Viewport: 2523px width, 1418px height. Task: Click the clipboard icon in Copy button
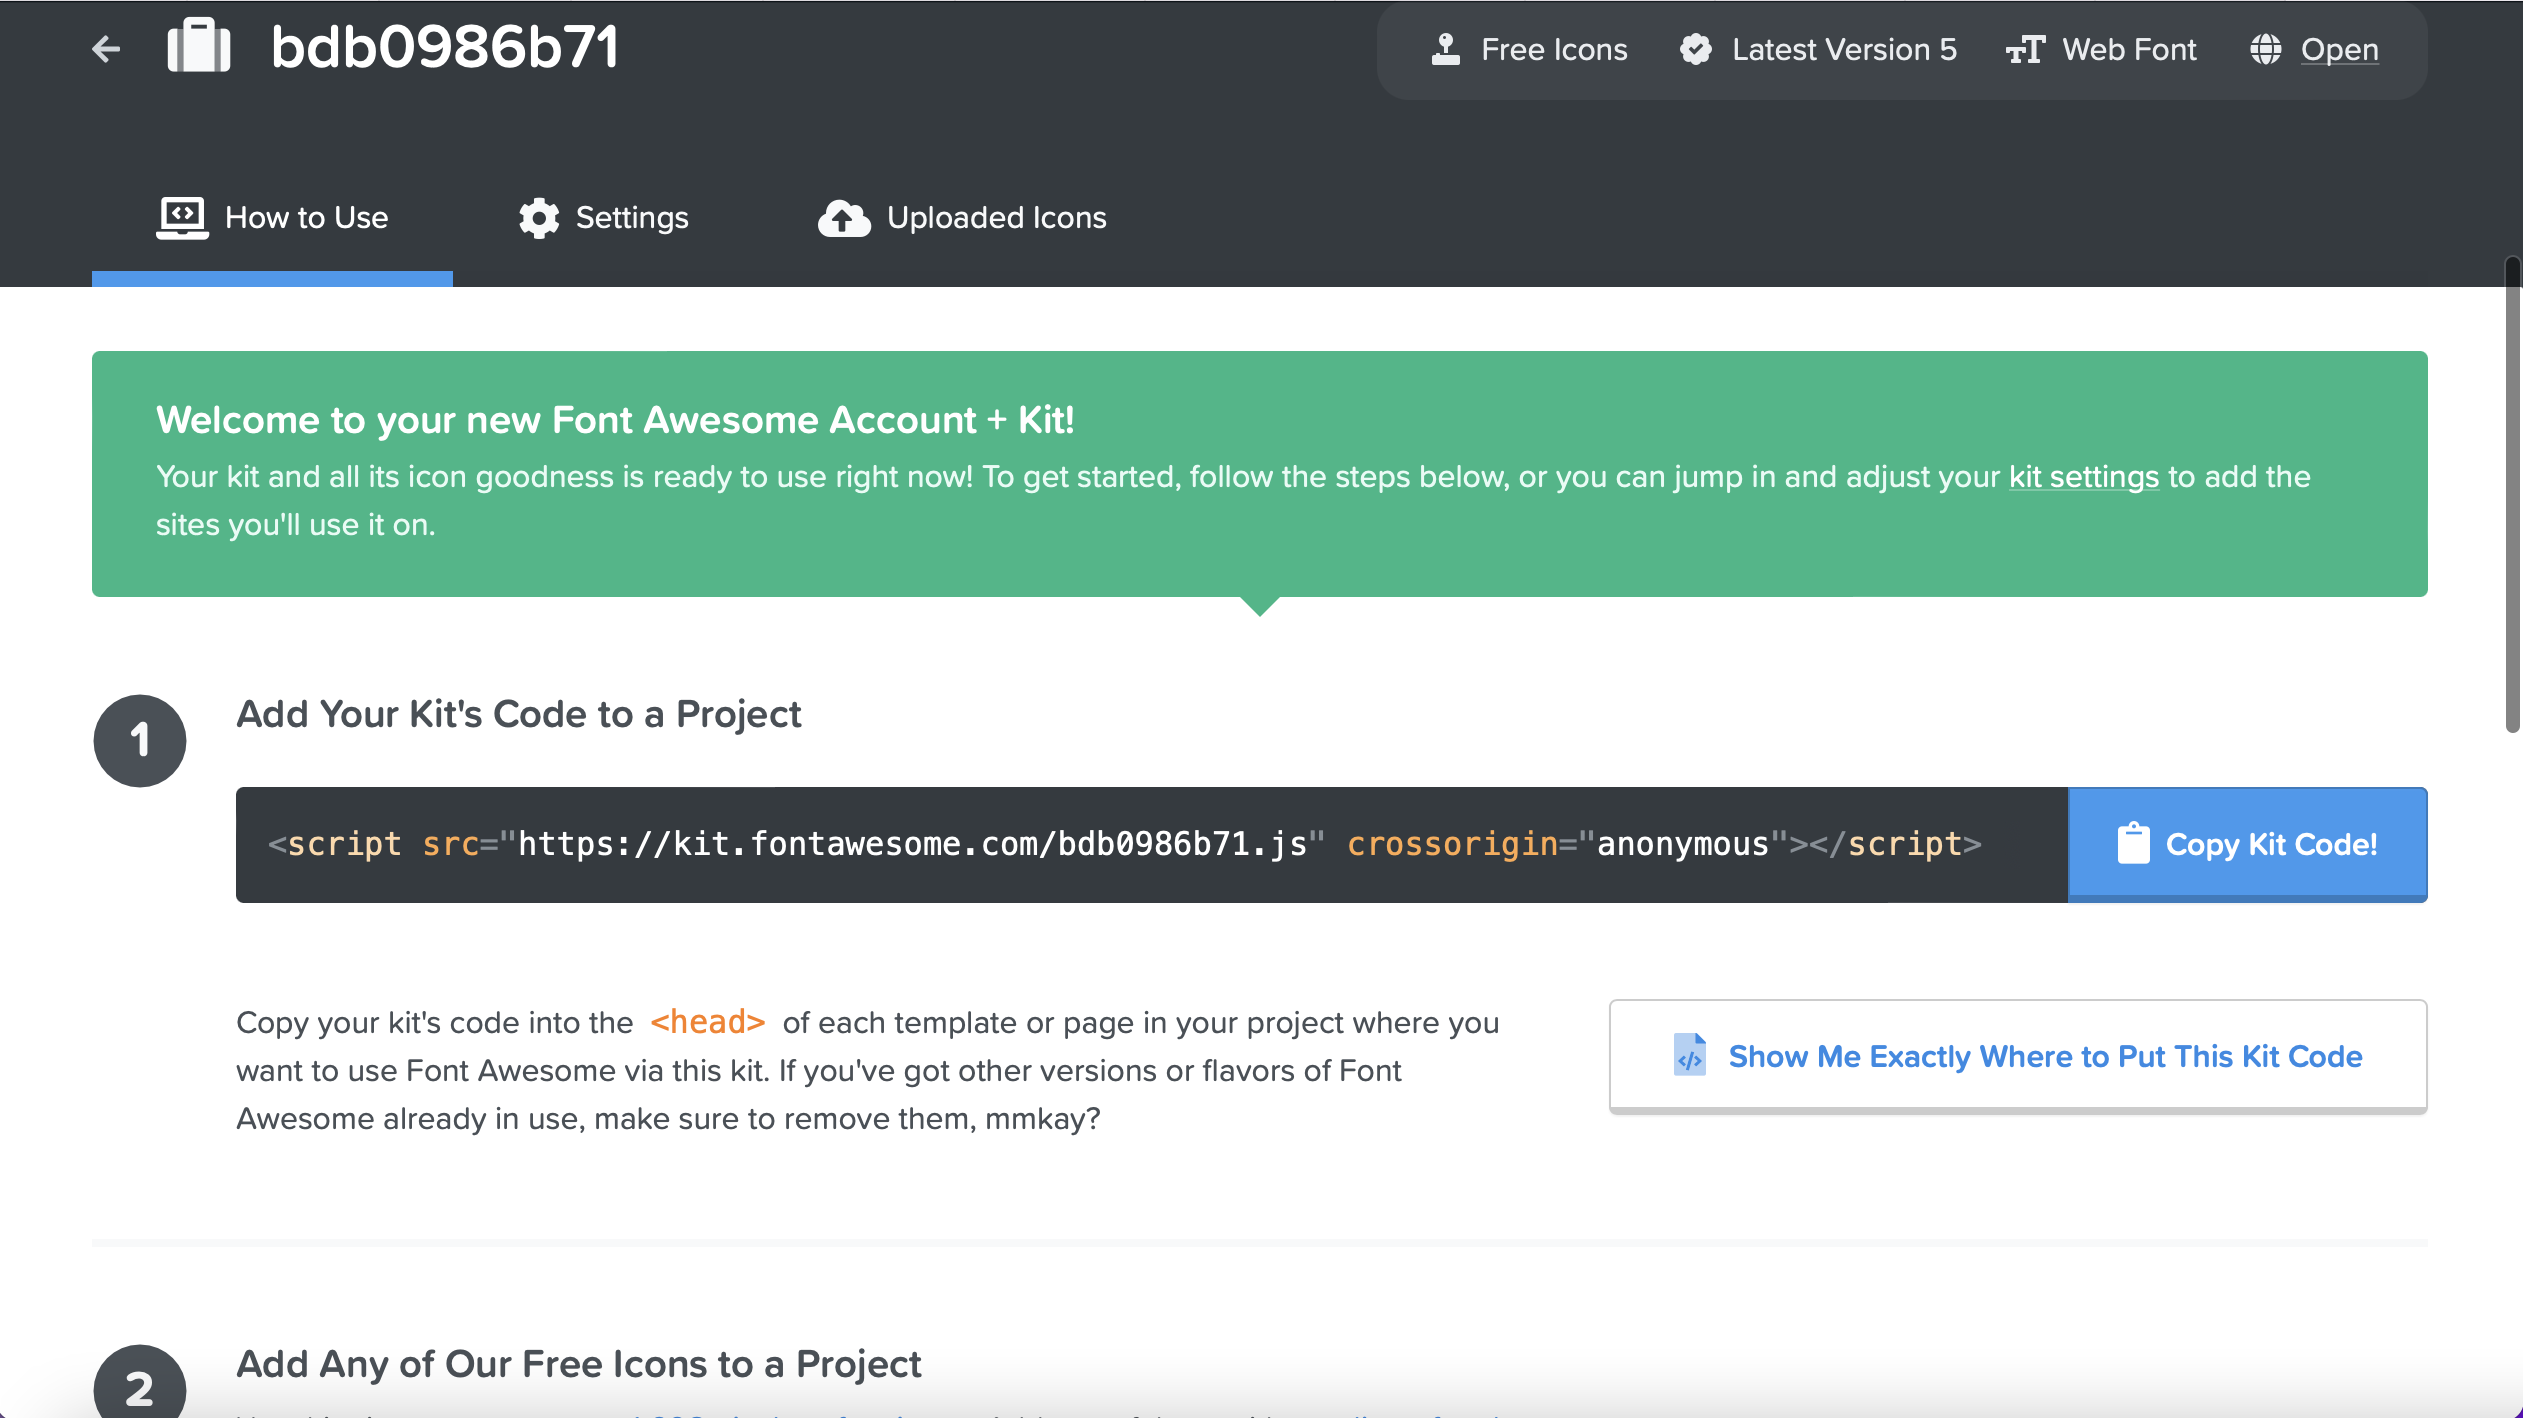[x=2133, y=843]
